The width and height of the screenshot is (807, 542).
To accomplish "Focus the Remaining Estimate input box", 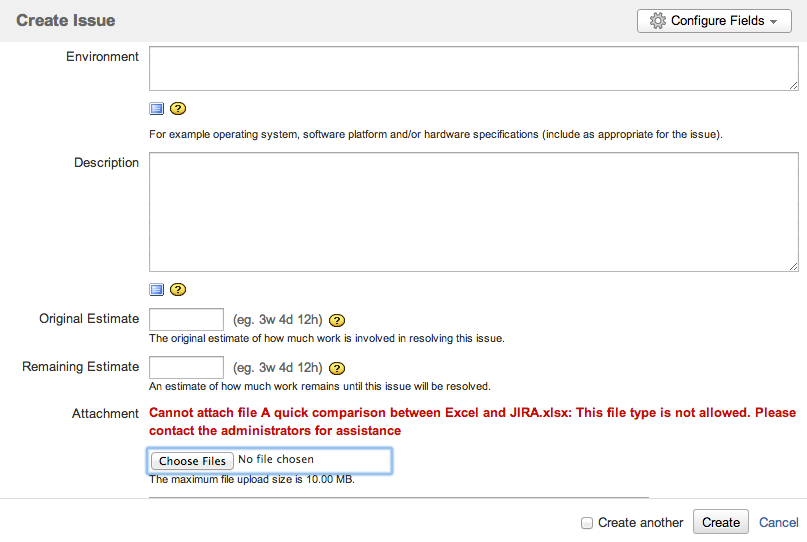I will pyautogui.click(x=186, y=368).
